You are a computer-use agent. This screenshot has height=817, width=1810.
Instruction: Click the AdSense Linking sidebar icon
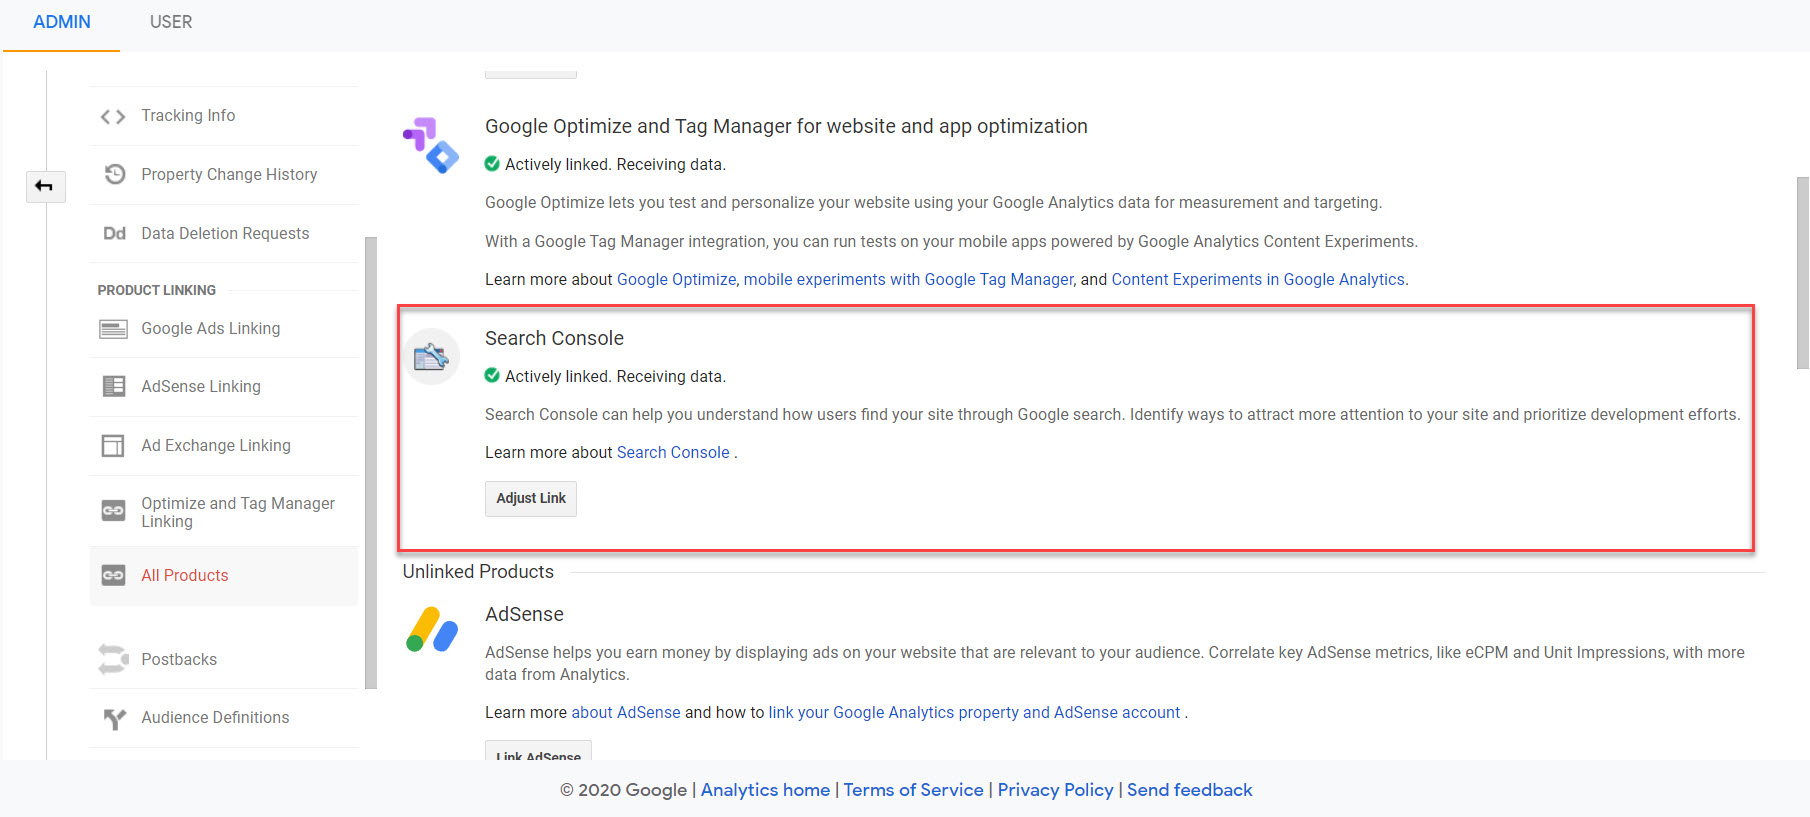point(114,386)
